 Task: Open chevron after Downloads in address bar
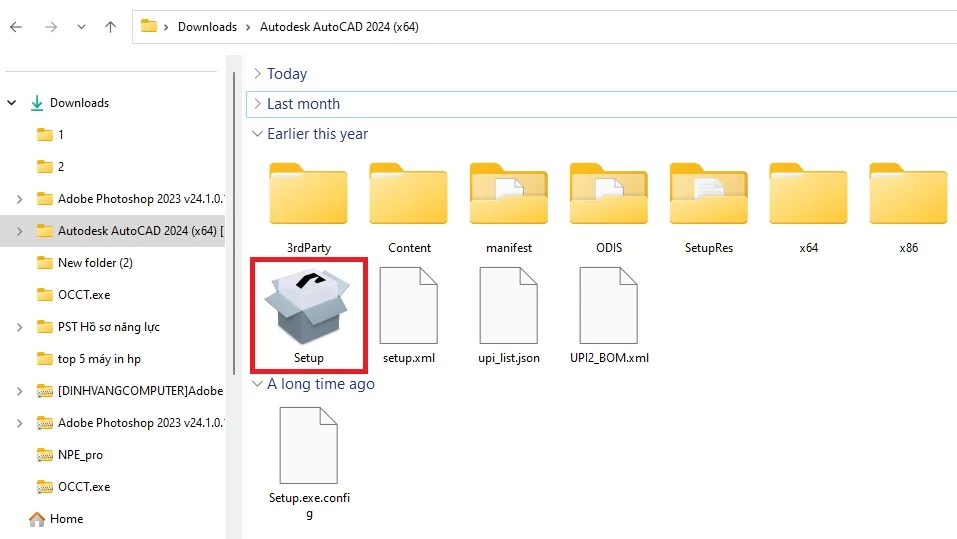[x=248, y=27]
